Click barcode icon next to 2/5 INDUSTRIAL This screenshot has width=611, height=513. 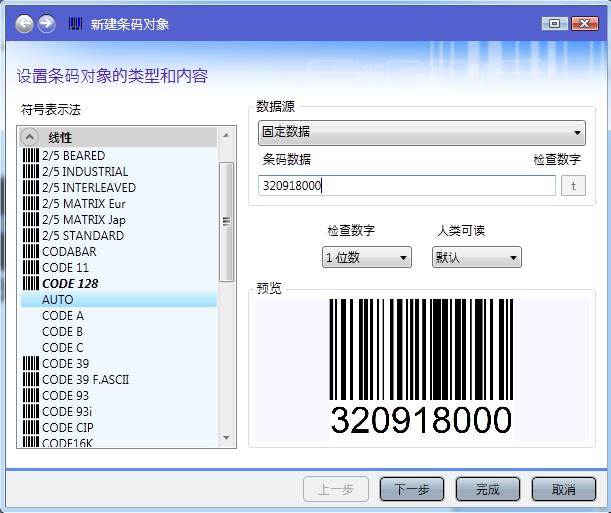click(31, 171)
